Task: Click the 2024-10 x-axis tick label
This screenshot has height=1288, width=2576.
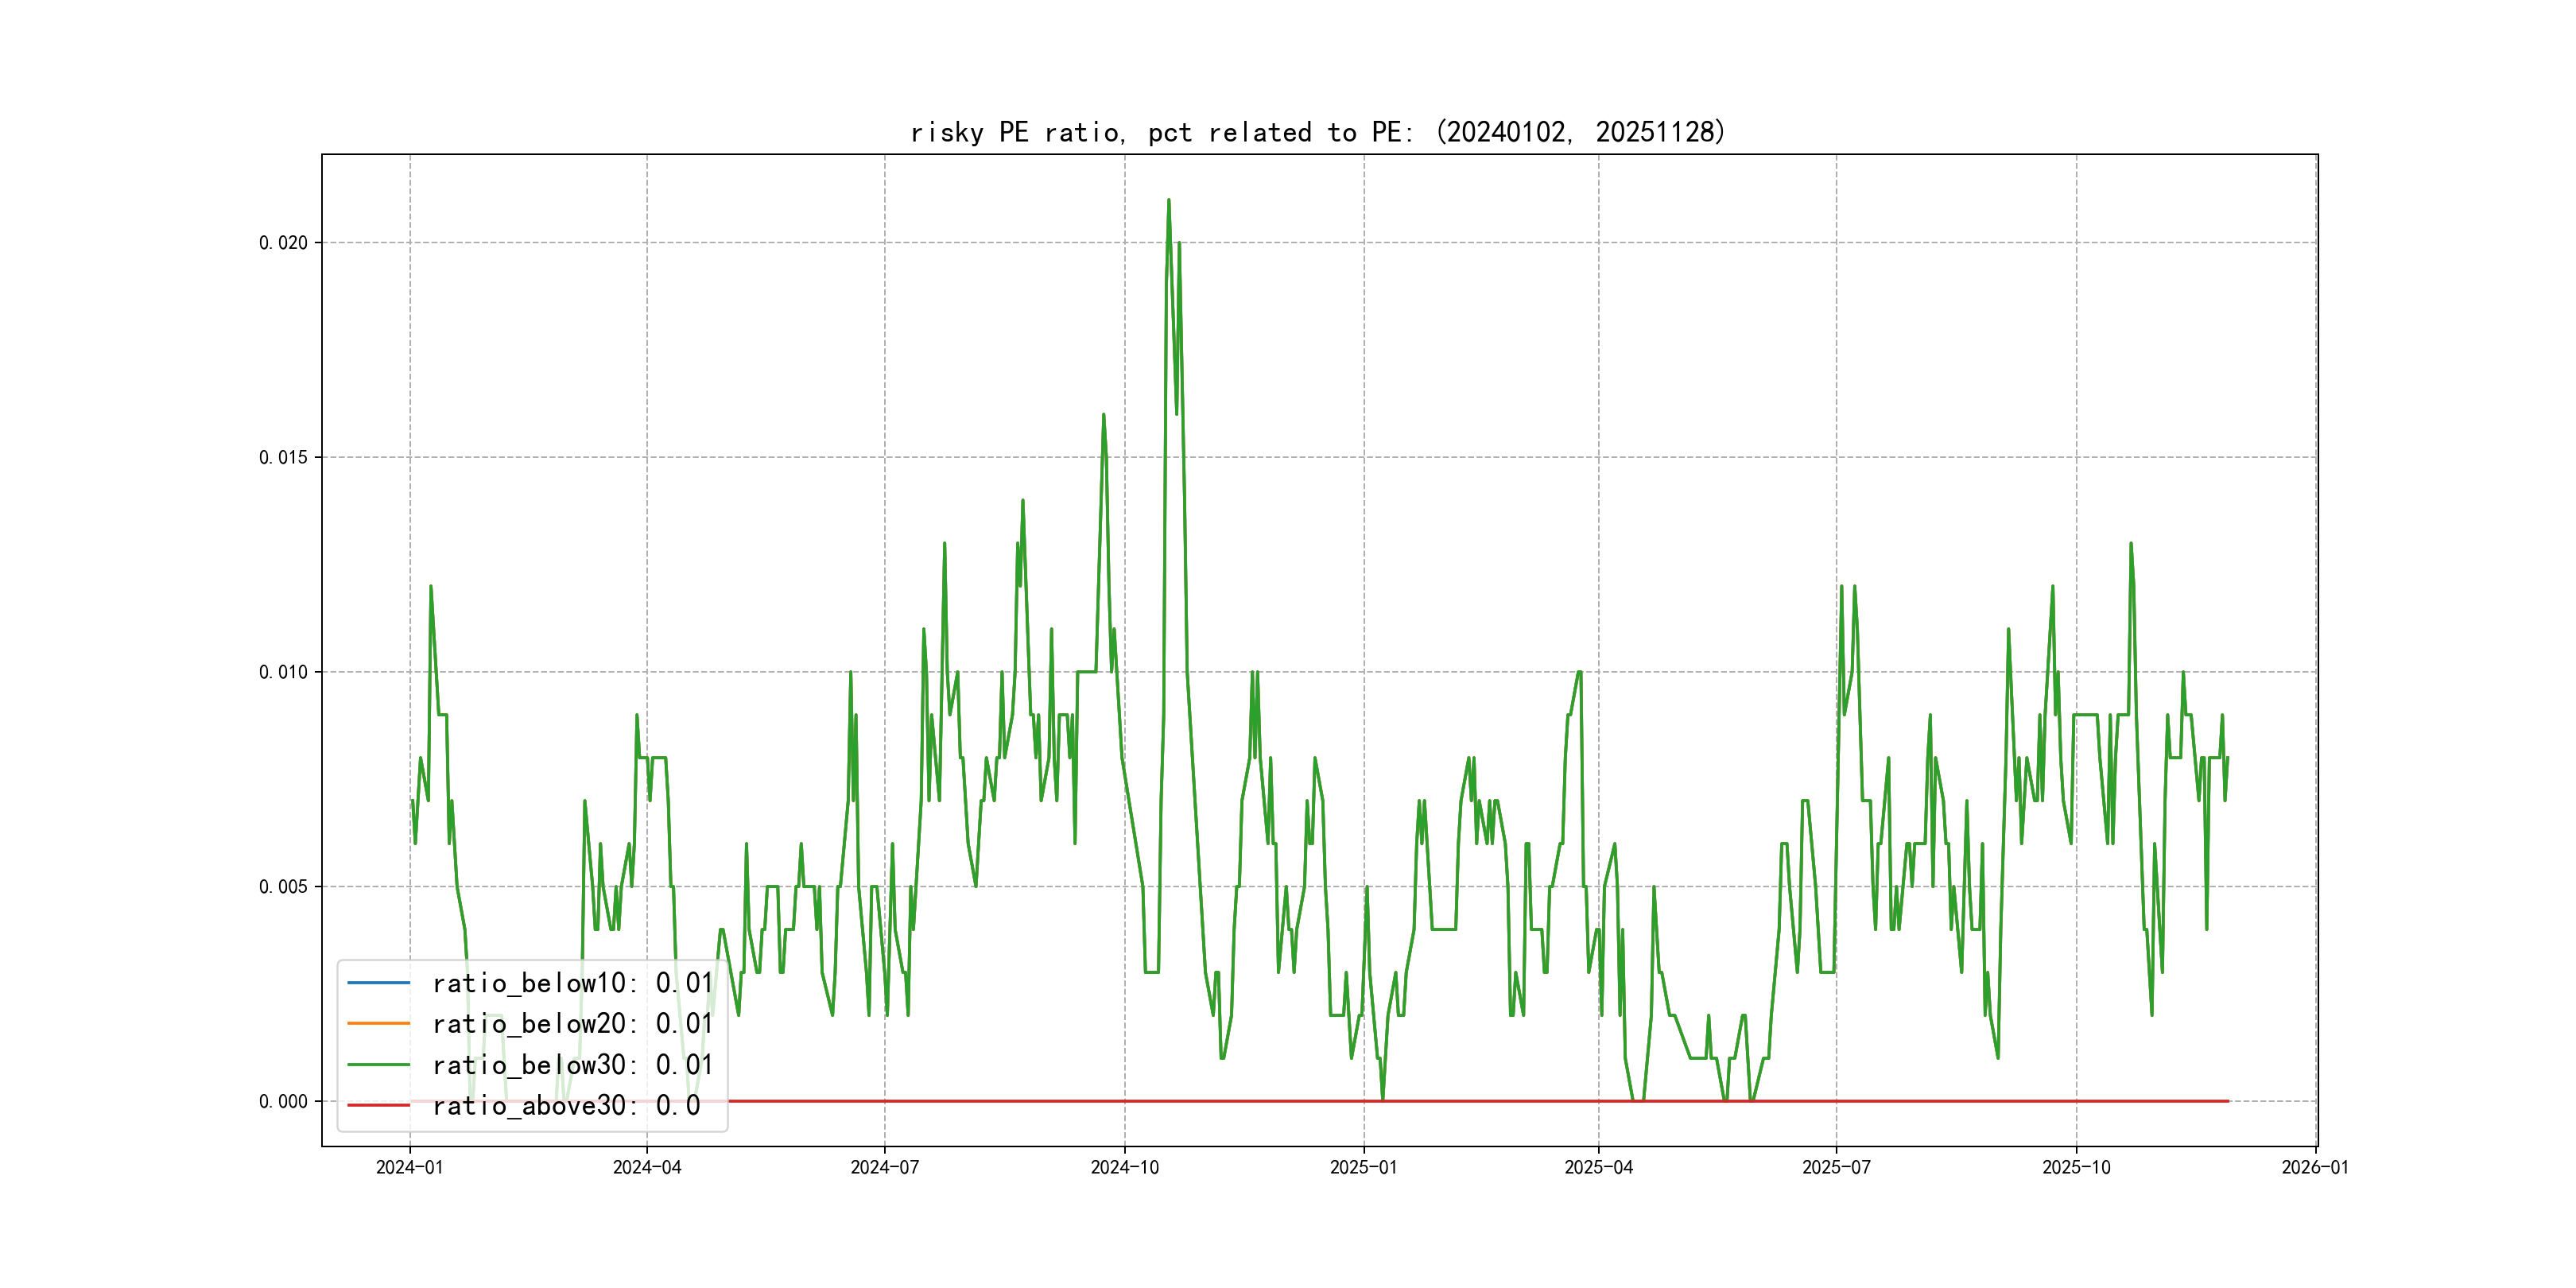Action: (x=1124, y=1167)
